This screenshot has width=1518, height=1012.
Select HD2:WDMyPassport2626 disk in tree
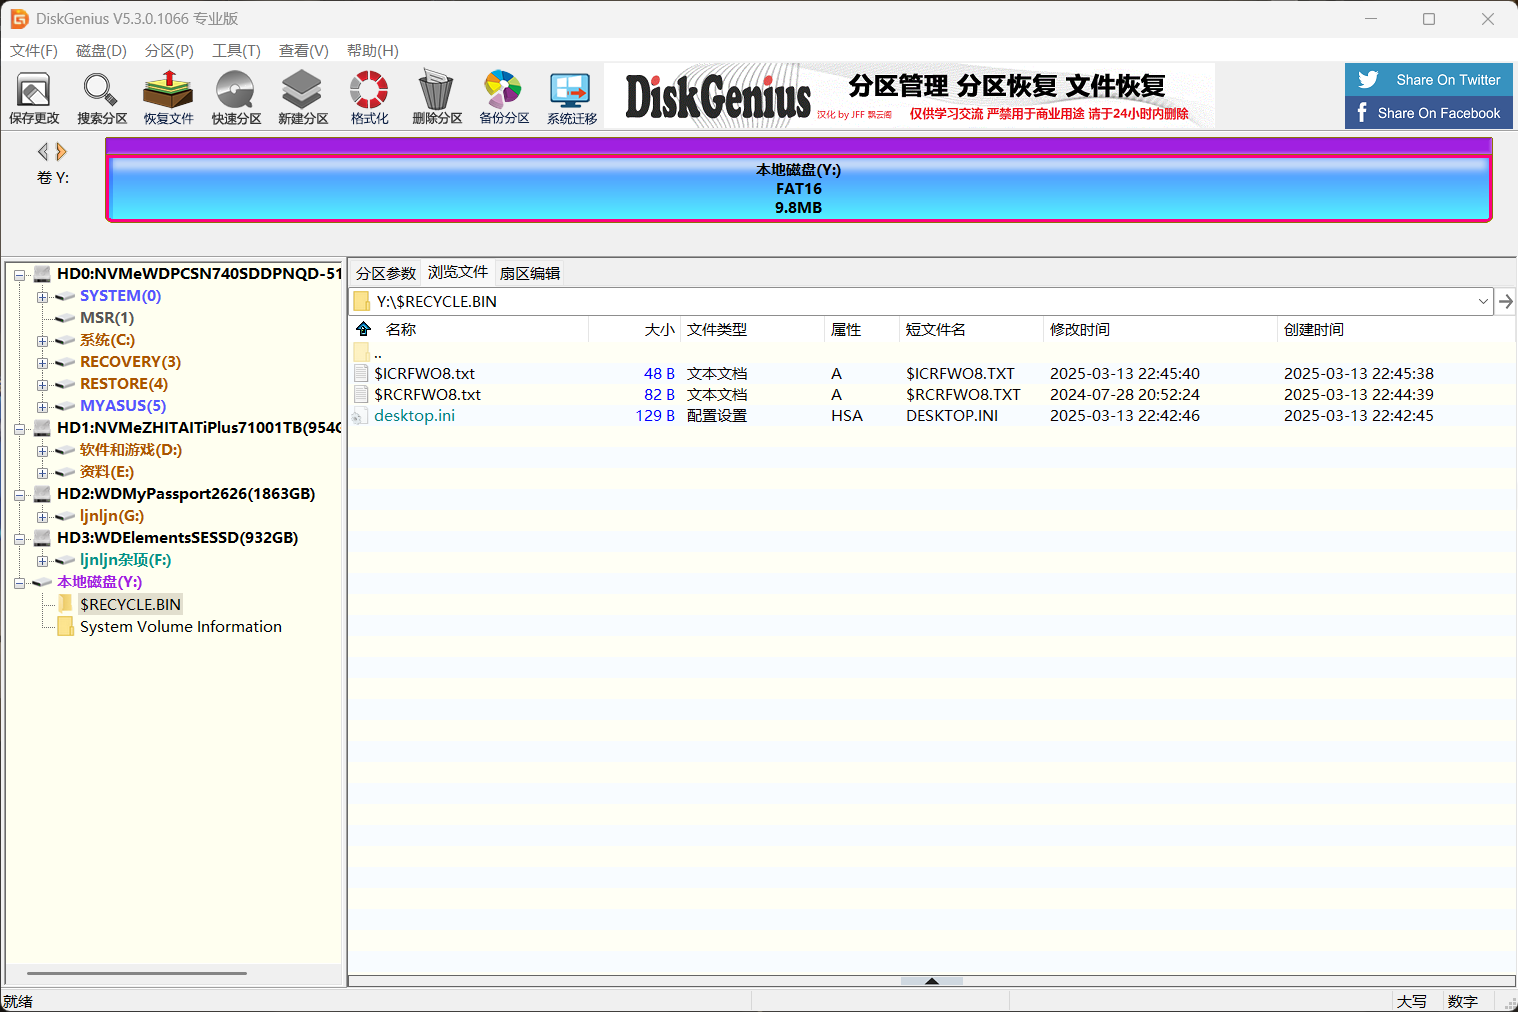point(186,493)
